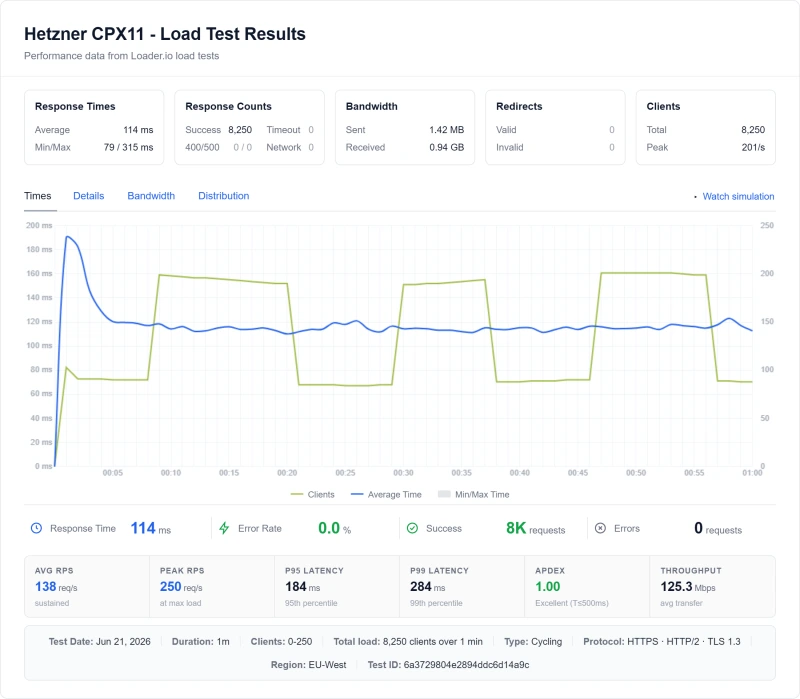Click the Clients card title
The image size is (800, 699).
[x=663, y=106]
